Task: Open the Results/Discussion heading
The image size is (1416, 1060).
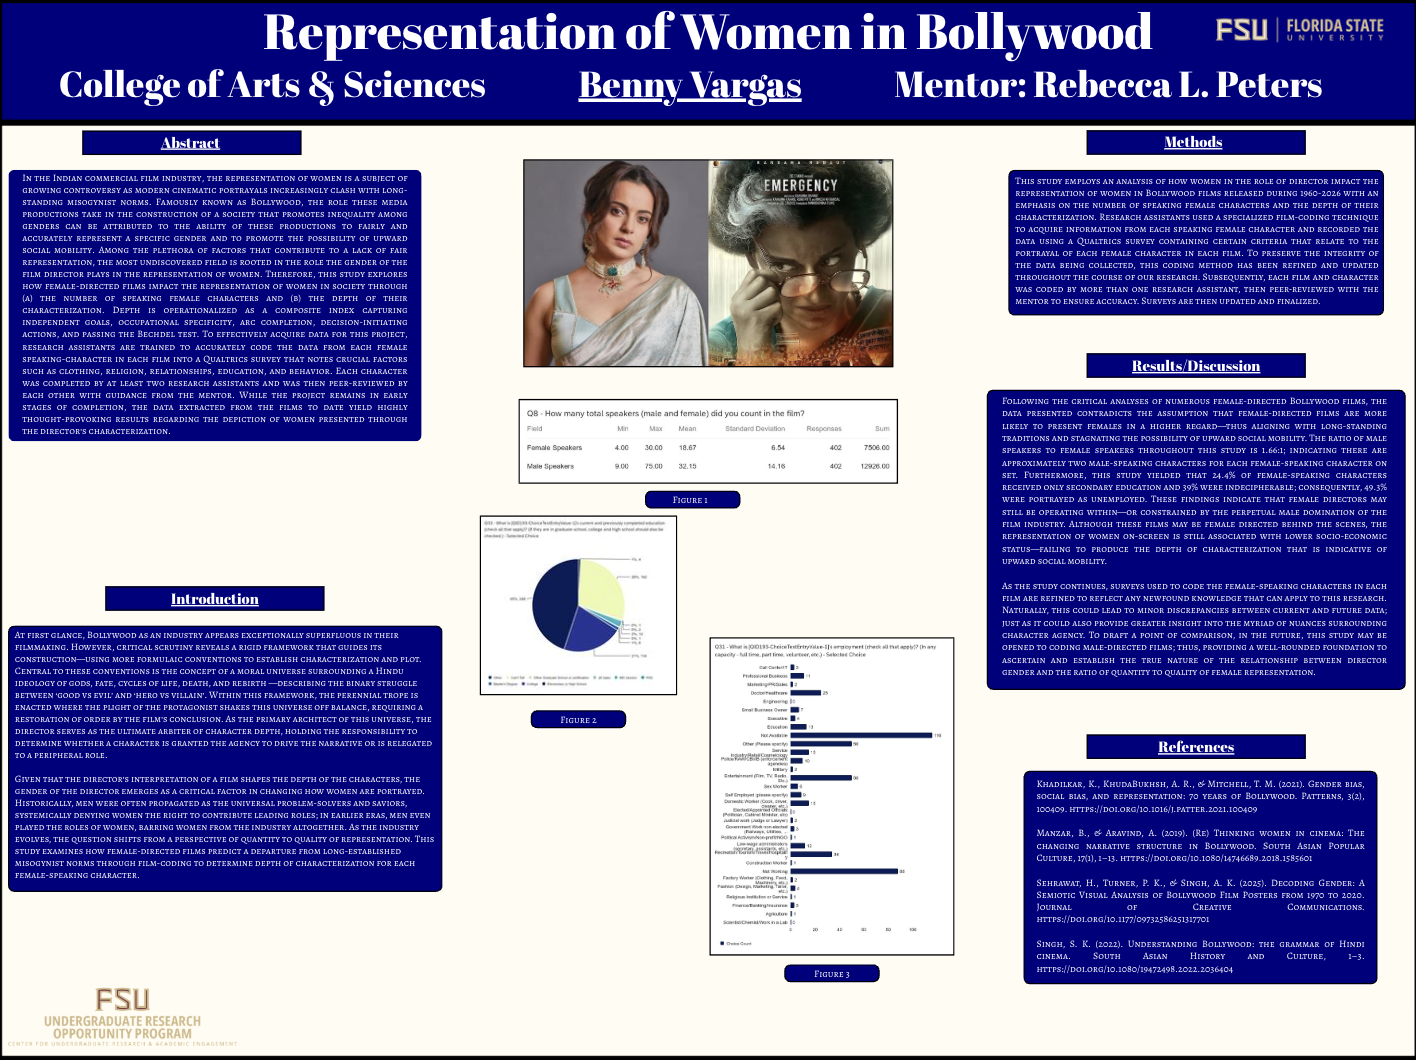Action: coord(1195,366)
